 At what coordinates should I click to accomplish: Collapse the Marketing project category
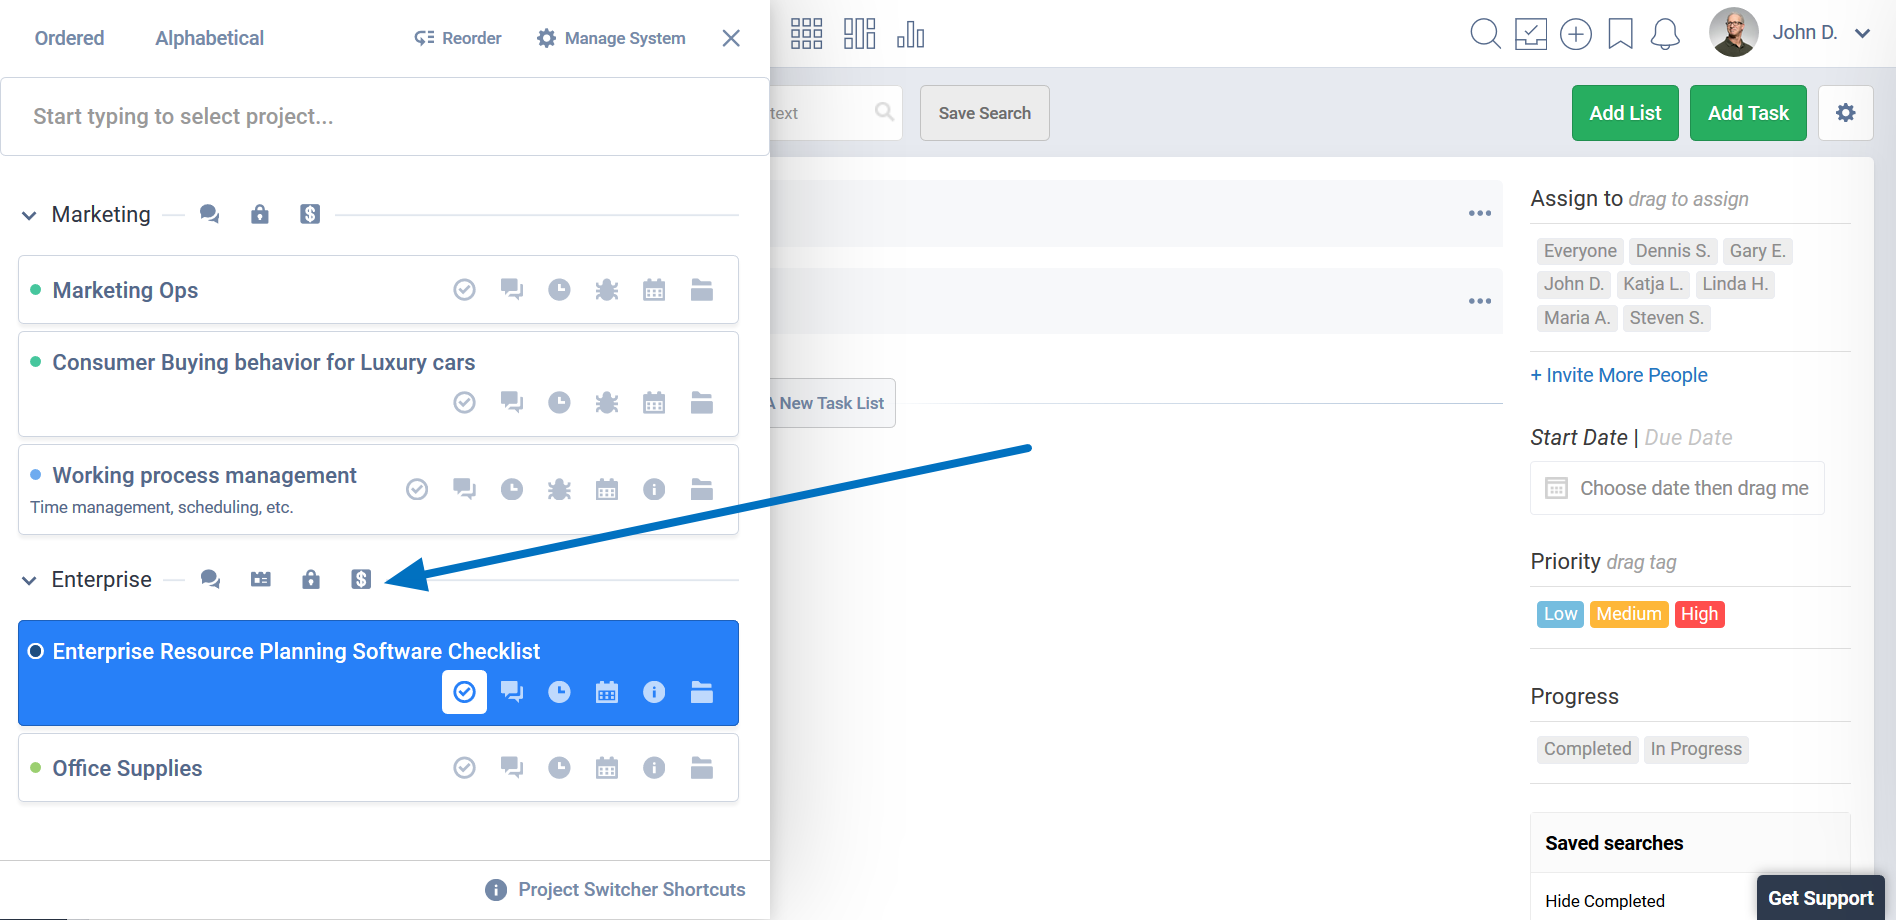click(x=29, y=215)
